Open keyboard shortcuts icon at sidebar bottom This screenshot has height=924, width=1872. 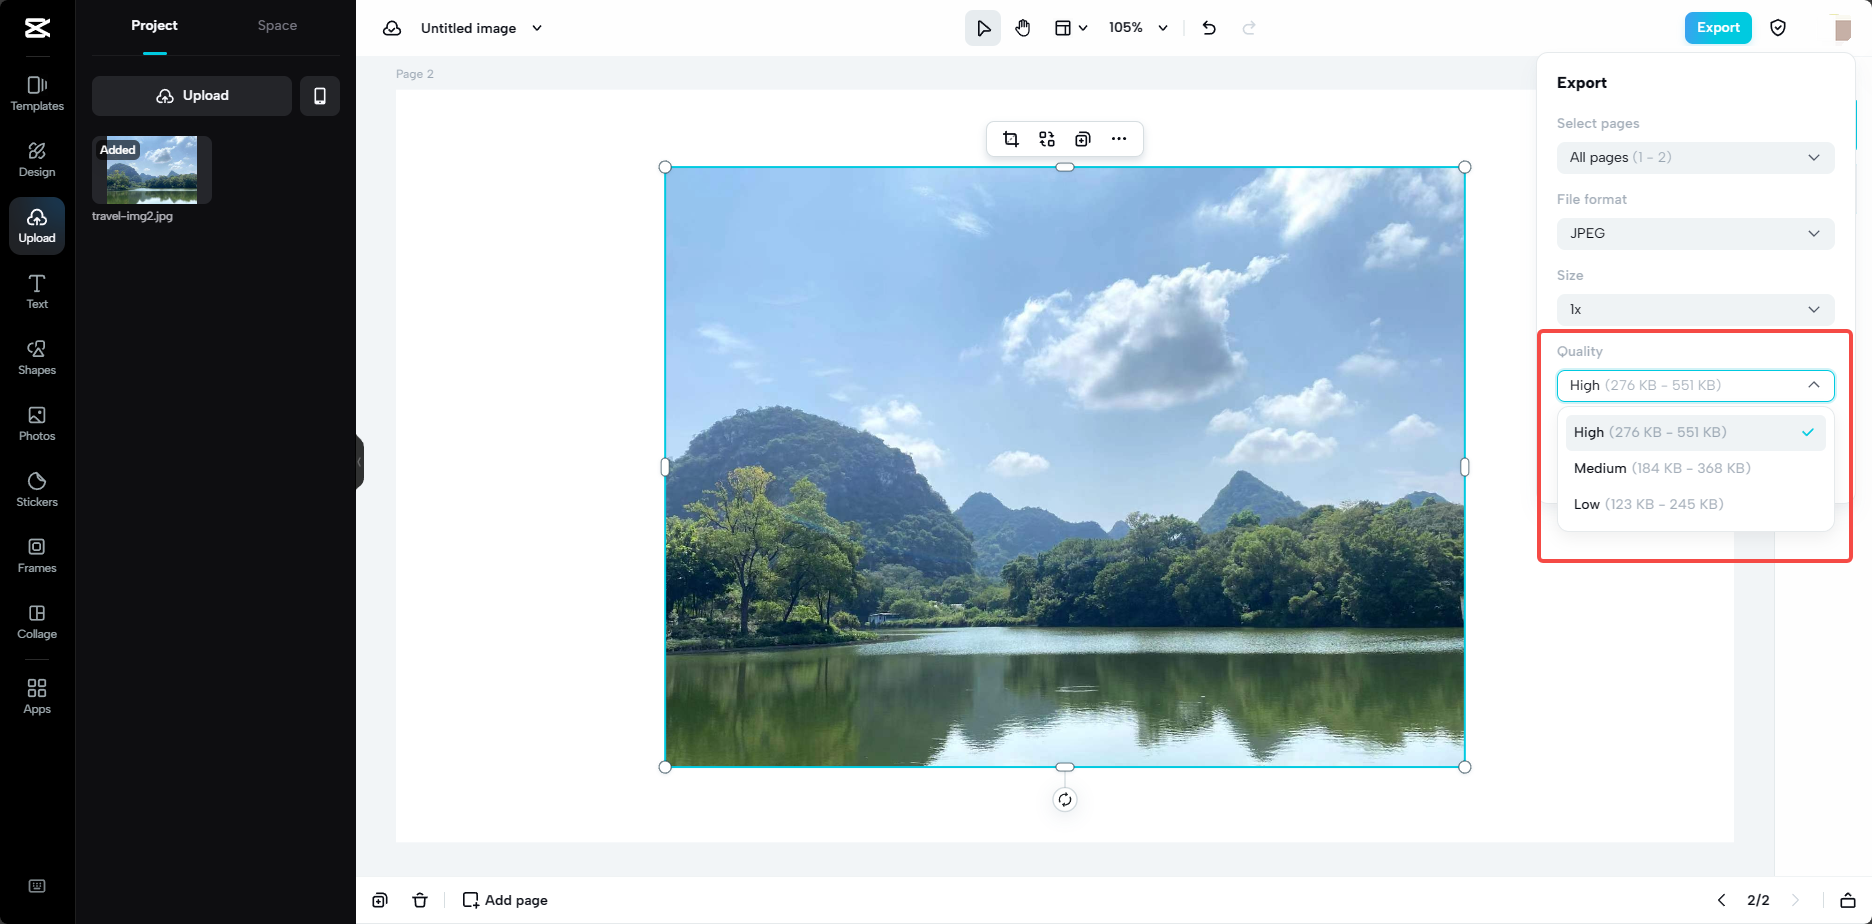(37, 886)
